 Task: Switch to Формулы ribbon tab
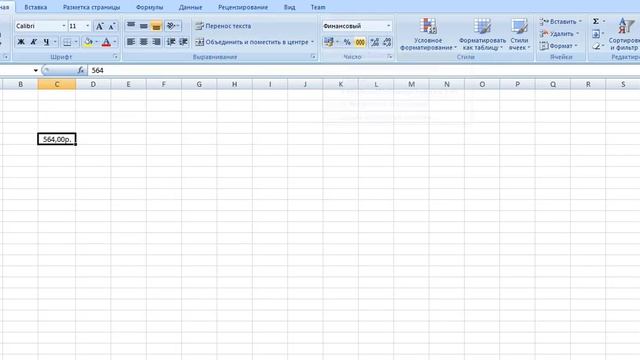click(x=149, y=7)
